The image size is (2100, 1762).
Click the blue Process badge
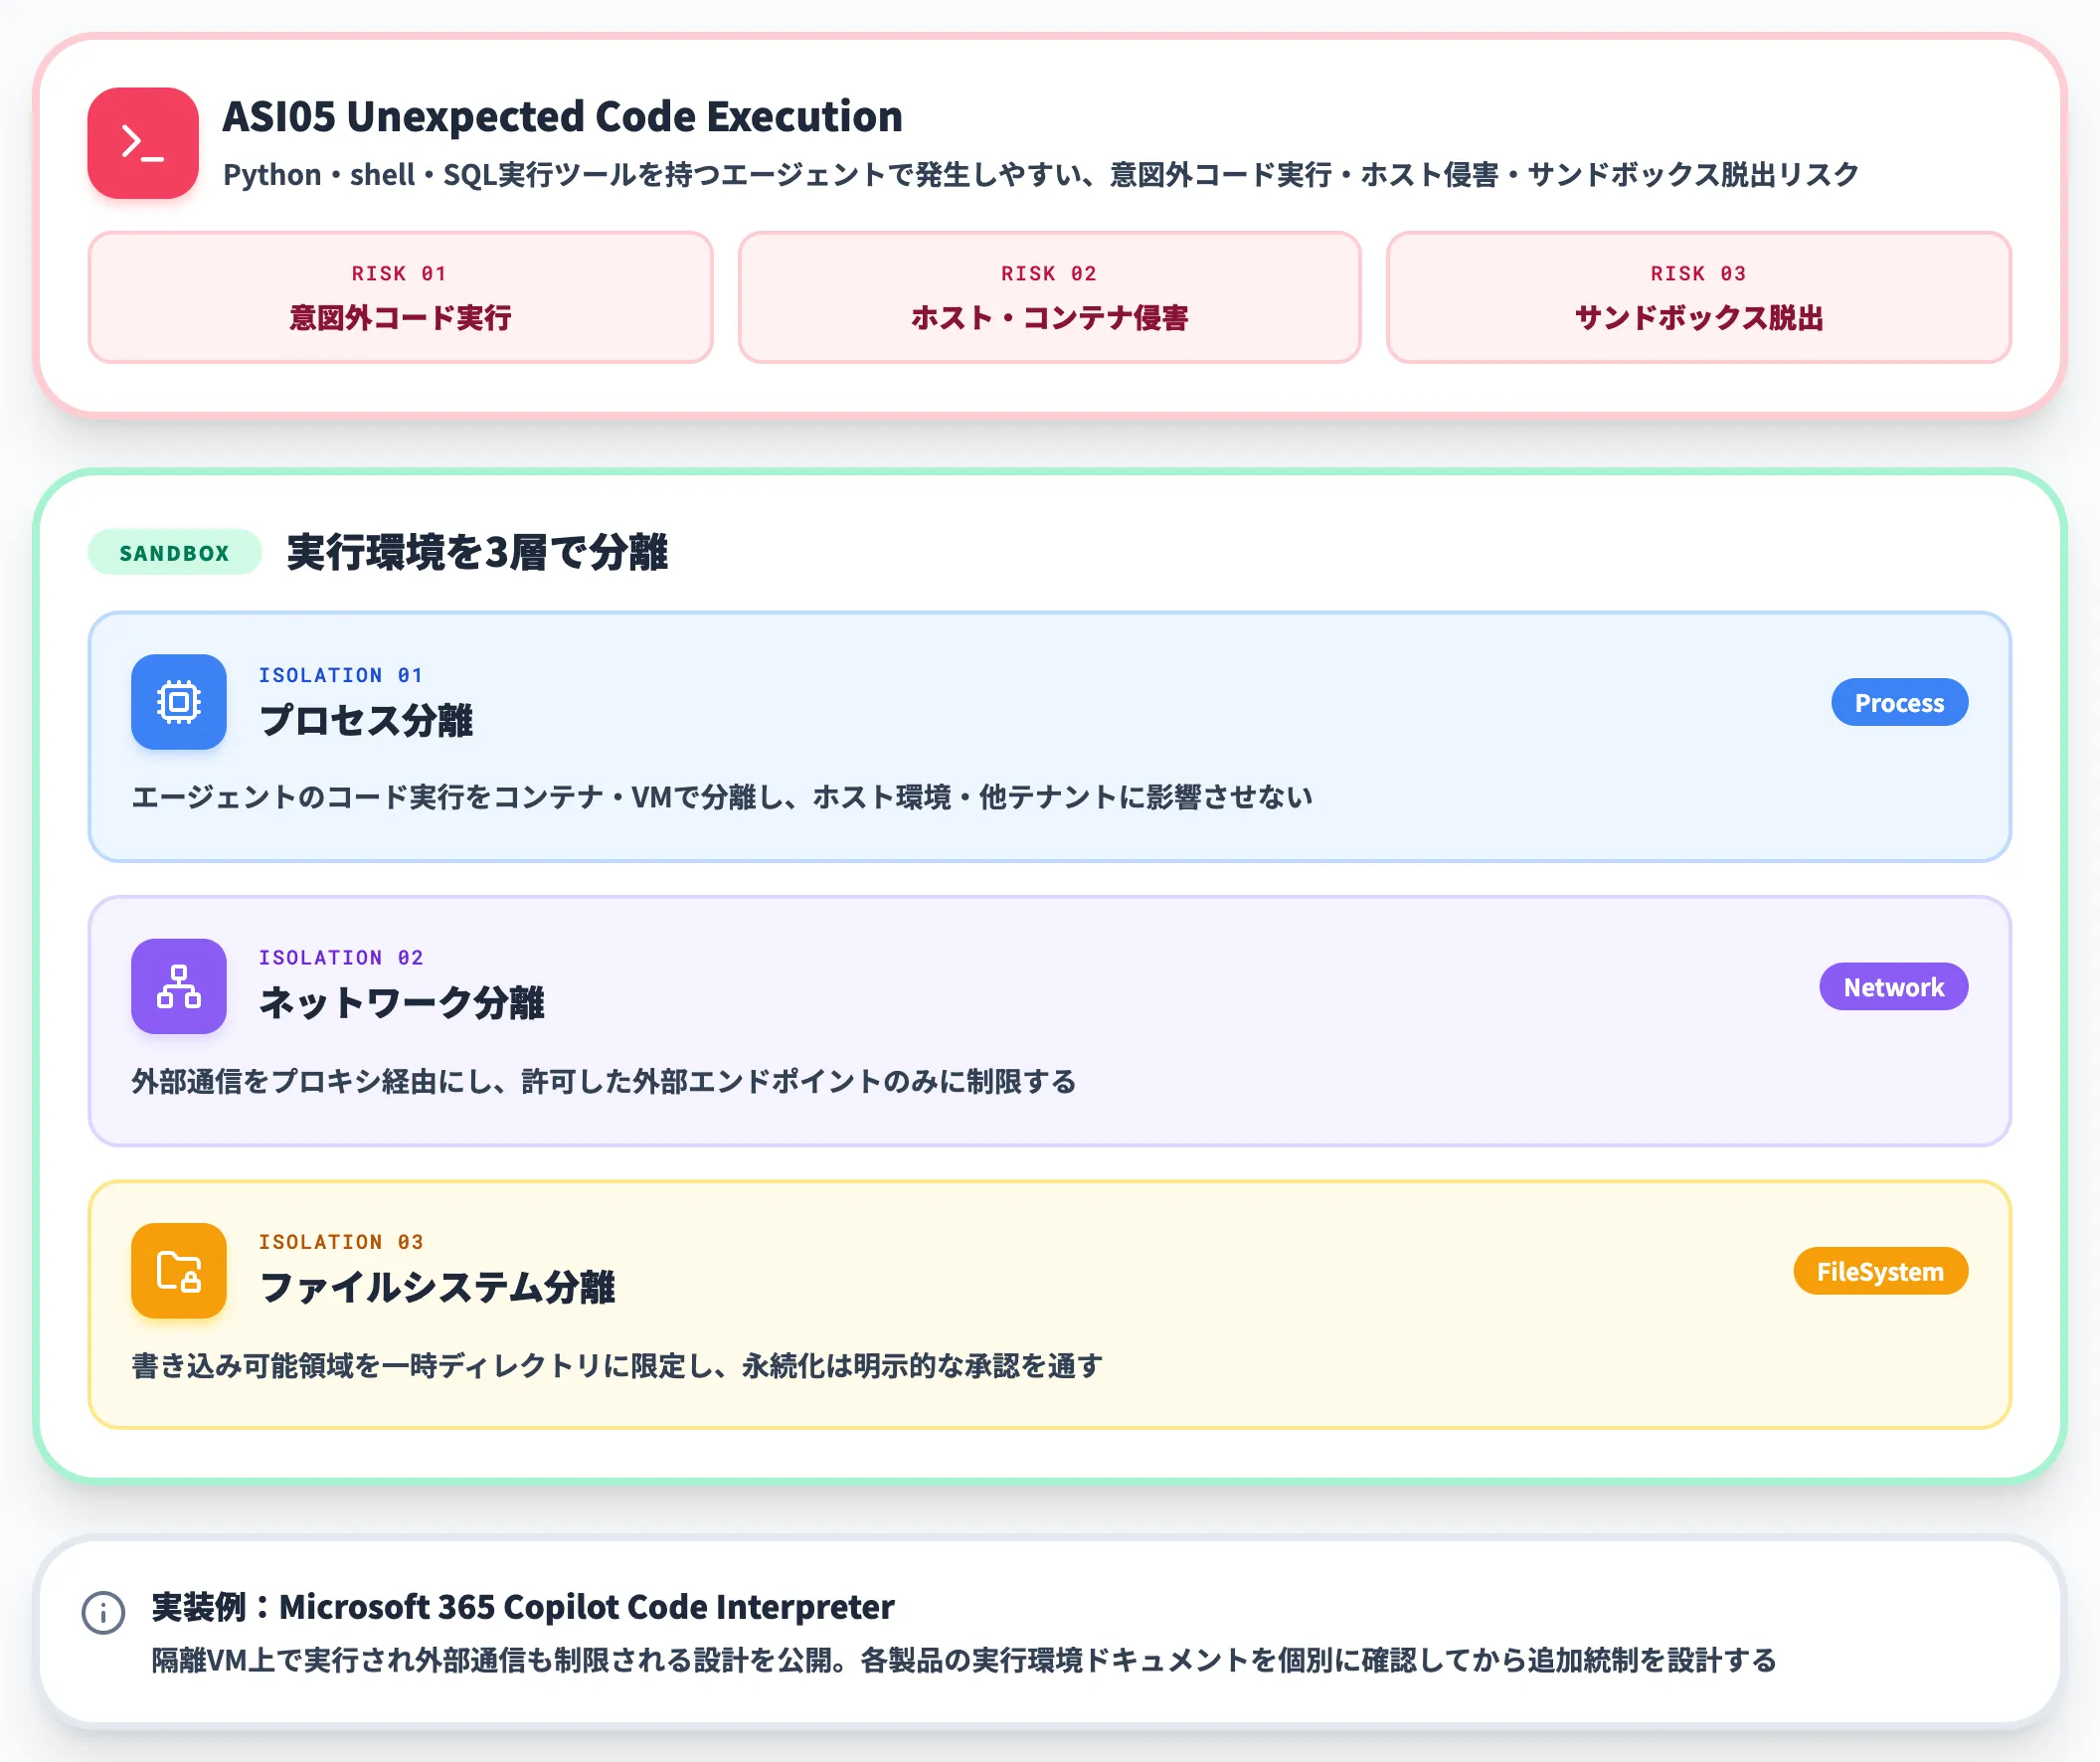1899,703
